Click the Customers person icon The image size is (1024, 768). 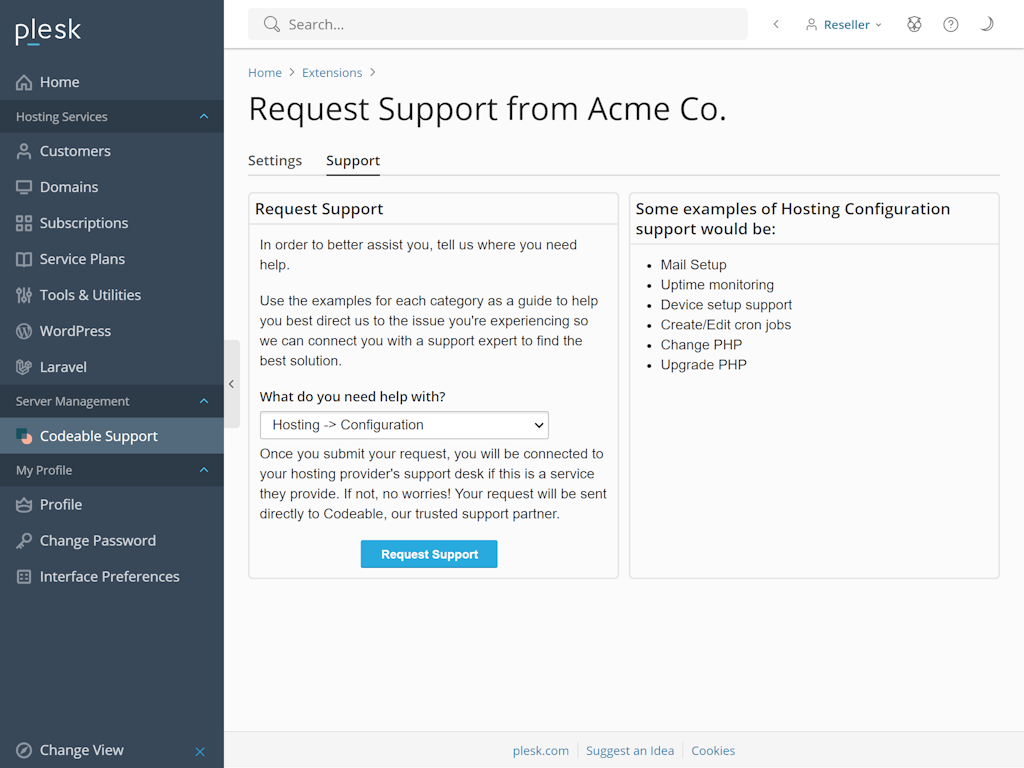(x=24, y=152)
